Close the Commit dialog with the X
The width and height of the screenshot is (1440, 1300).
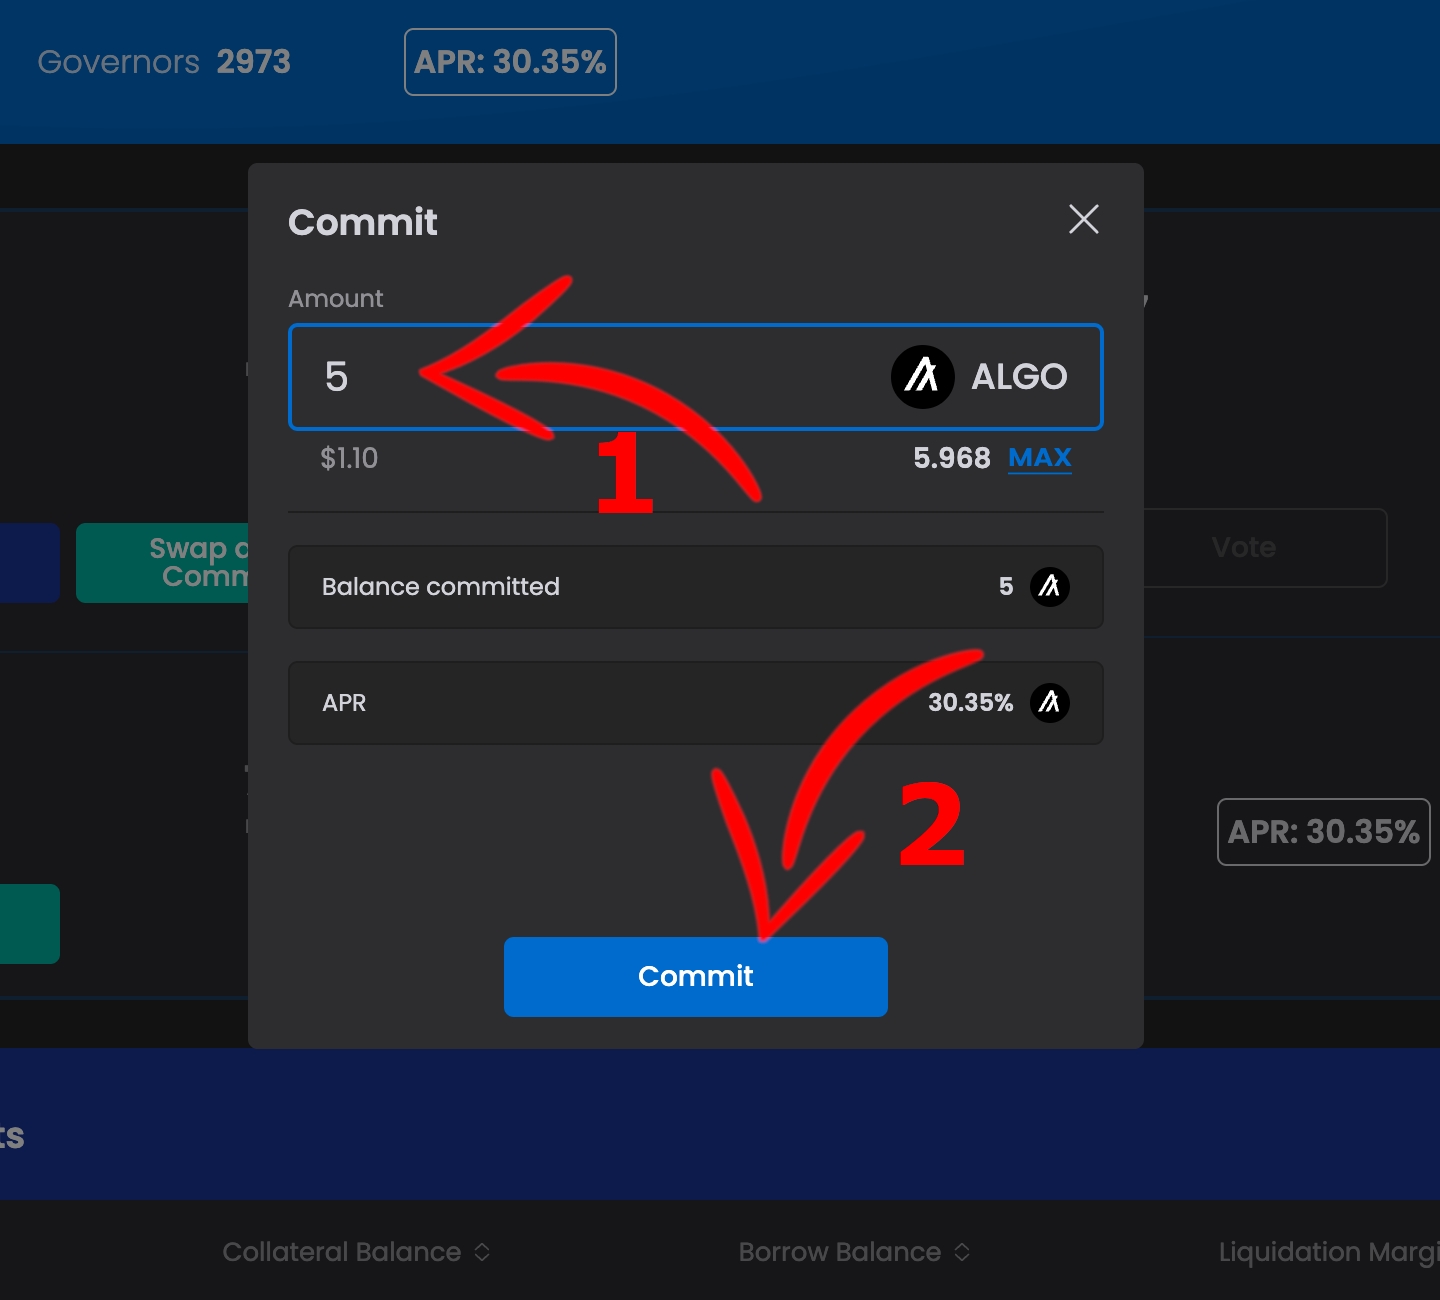pos(1083,219)
